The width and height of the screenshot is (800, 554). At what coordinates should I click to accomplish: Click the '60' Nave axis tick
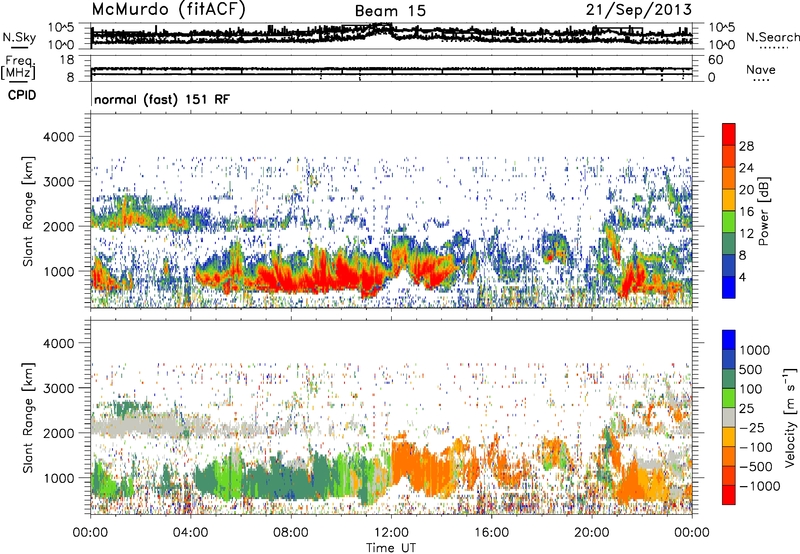pos(715,60)
